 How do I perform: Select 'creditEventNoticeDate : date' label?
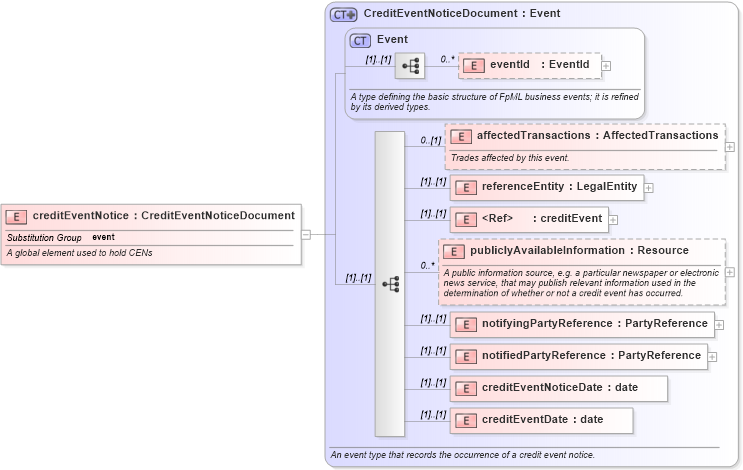coord(560,388)
